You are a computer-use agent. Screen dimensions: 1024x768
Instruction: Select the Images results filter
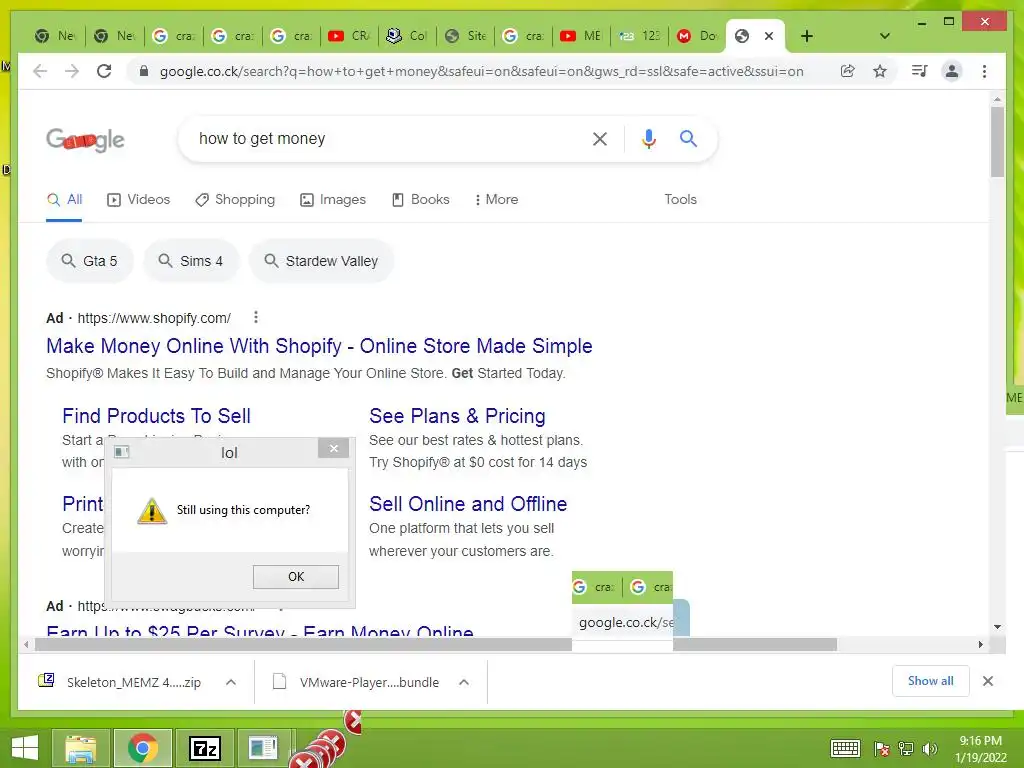point(332,199)
